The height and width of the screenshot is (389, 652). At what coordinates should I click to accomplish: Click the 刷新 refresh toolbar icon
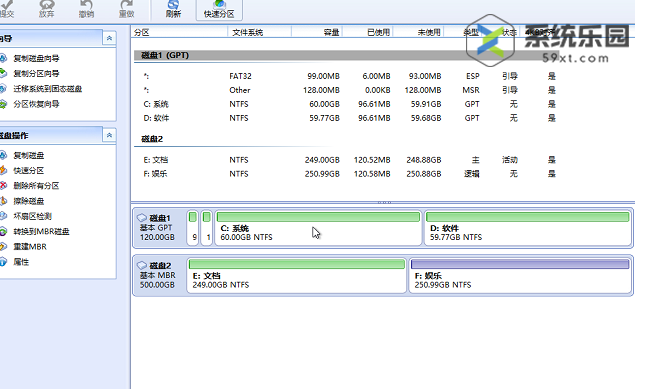tap(173, 5)
